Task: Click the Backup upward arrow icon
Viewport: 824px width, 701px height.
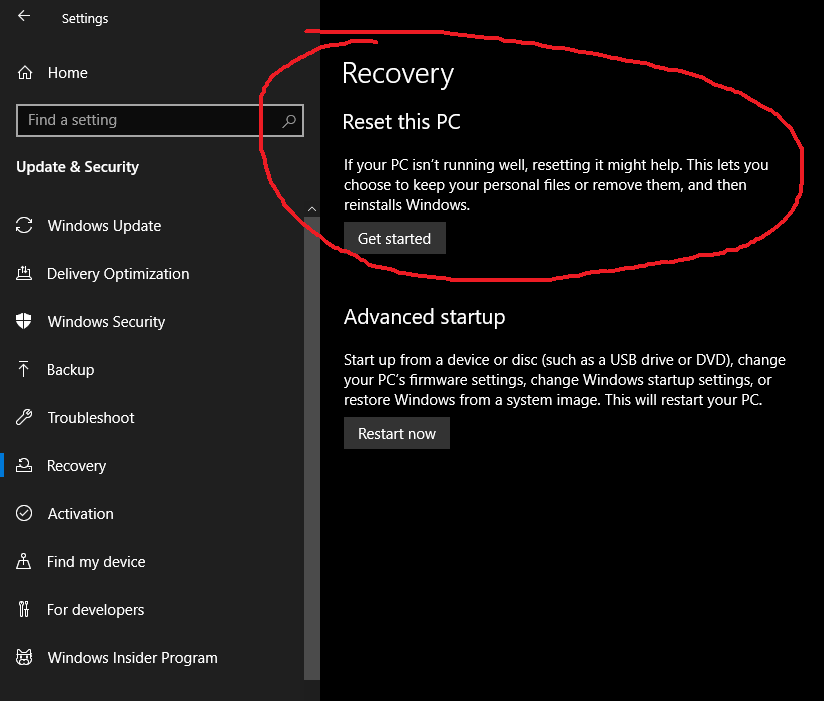Action: [x=24, y=369]
